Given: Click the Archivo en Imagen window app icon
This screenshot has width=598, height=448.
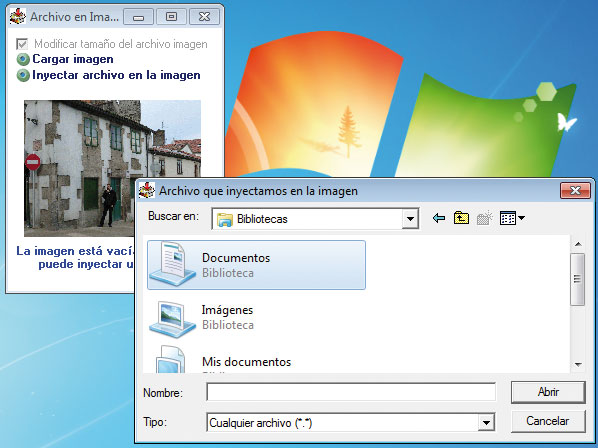Looking at the screenshot, I should [18, 16].
